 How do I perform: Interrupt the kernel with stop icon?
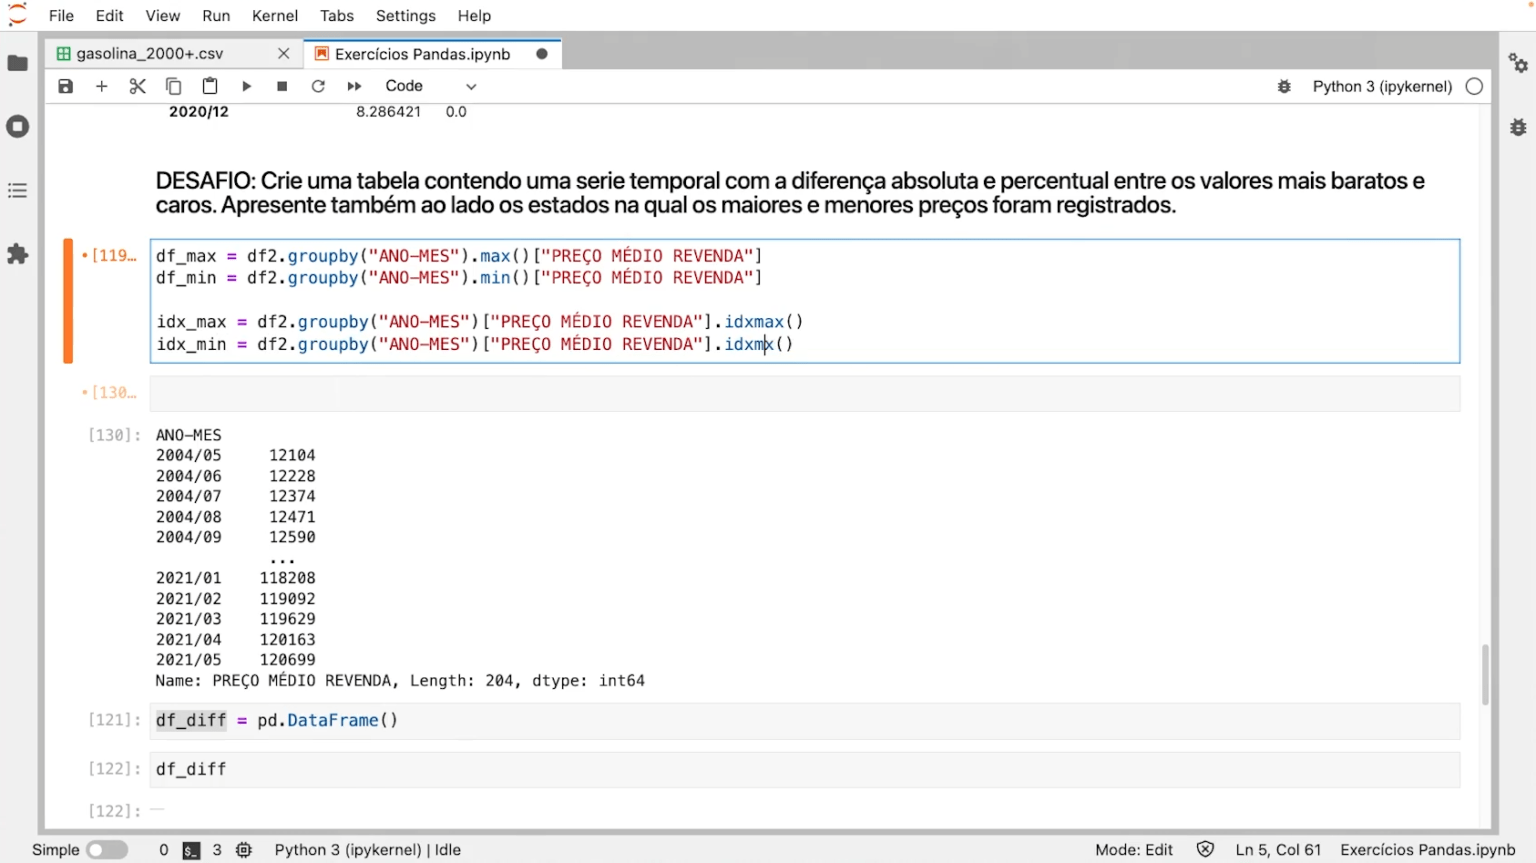point(282,86)
